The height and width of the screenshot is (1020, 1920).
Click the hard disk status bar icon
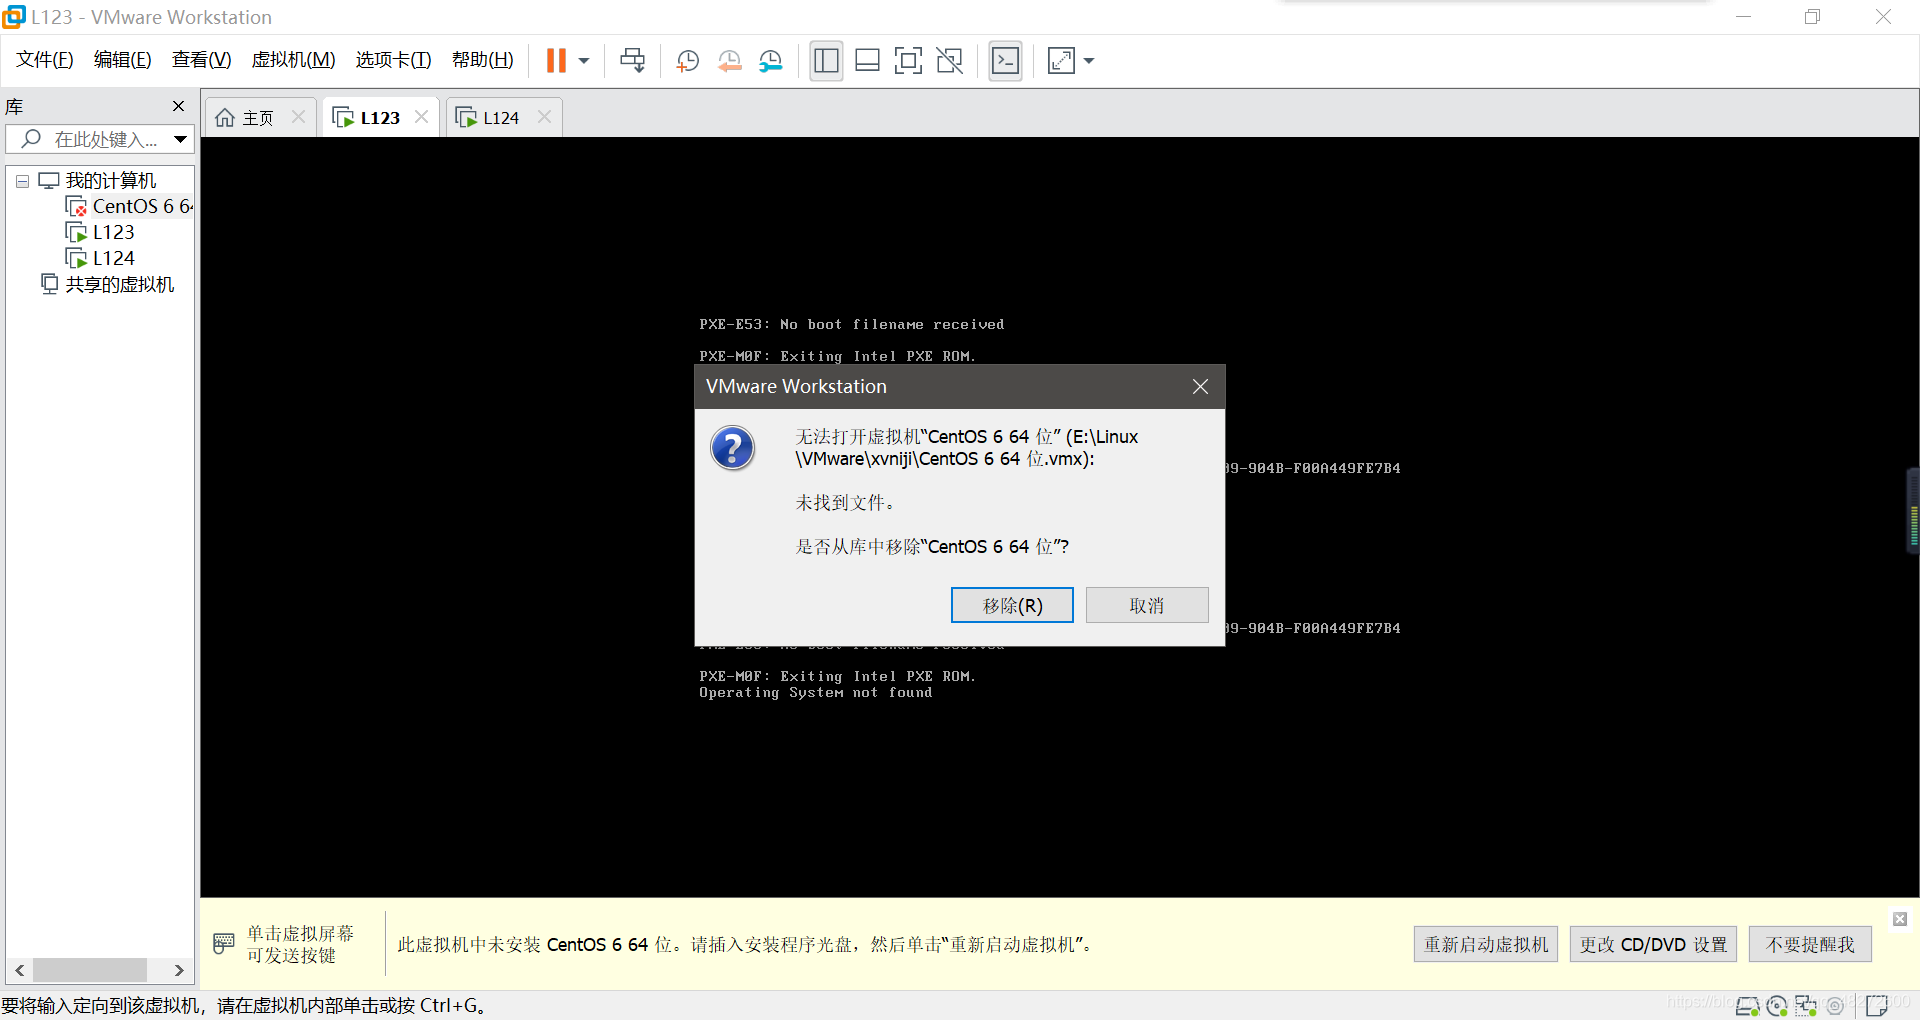(x=1747, y=1006)
